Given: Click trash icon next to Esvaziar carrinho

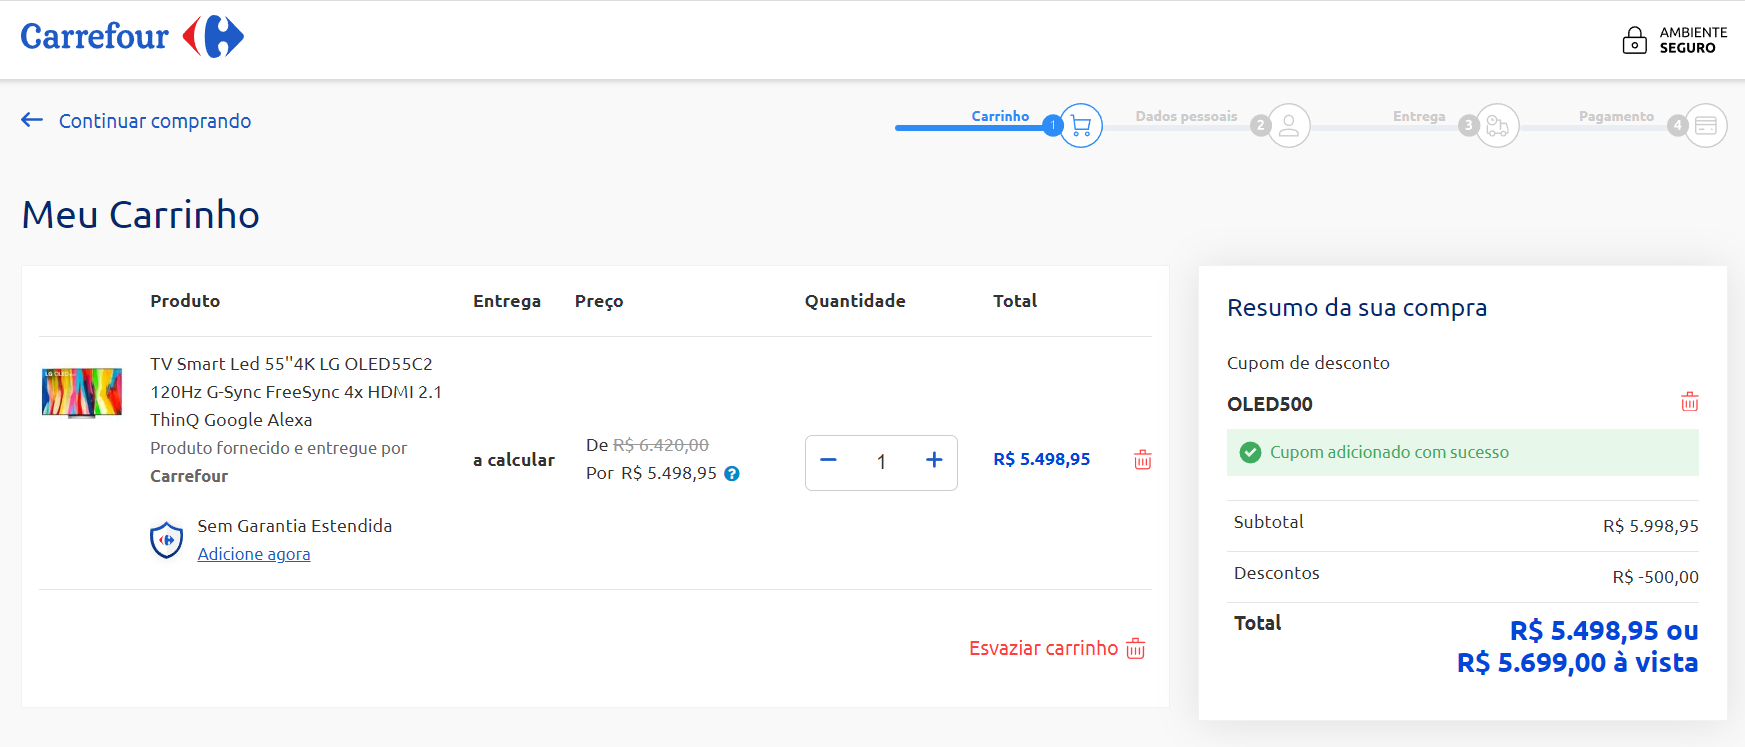Looking at the screenshot, I should click(1136, 648).
